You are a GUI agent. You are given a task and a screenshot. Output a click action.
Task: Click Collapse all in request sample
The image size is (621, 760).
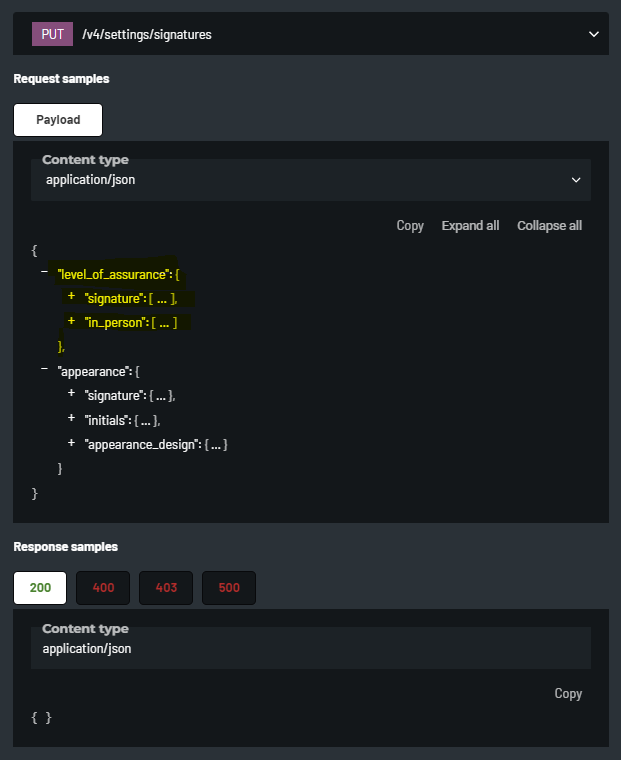[549, 226]
